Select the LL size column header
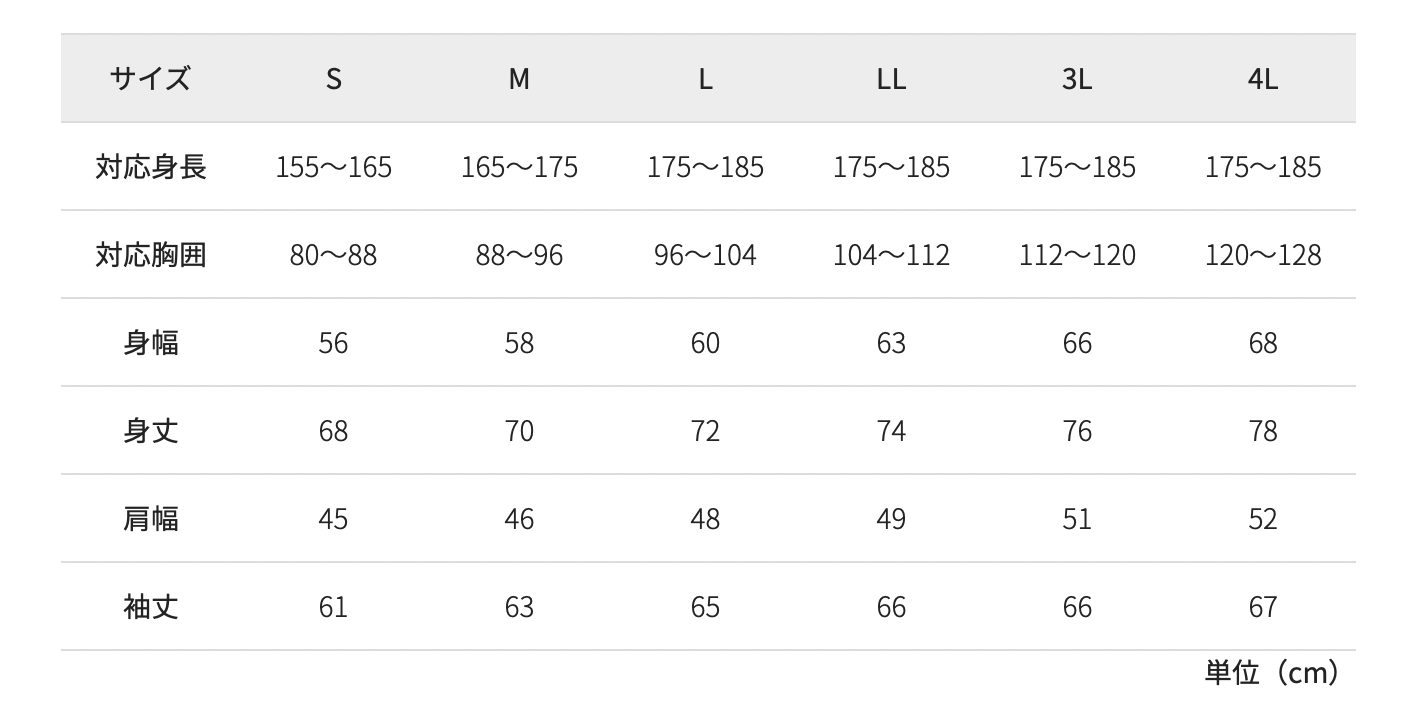Screen dimensions: 1407x728 pyautogui.click(x=890, y=79)
